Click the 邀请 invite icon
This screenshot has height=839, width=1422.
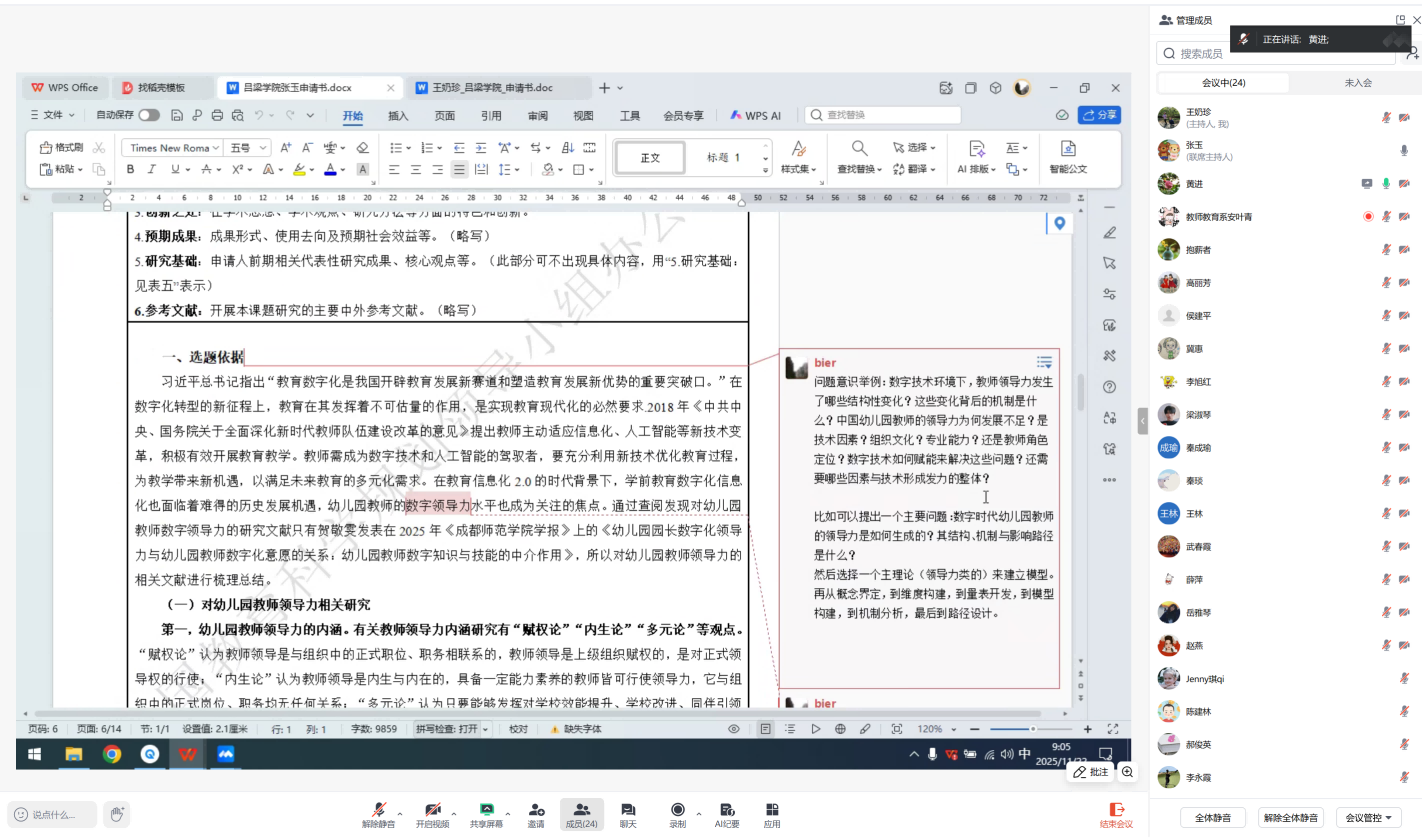(x=536, y=810)
